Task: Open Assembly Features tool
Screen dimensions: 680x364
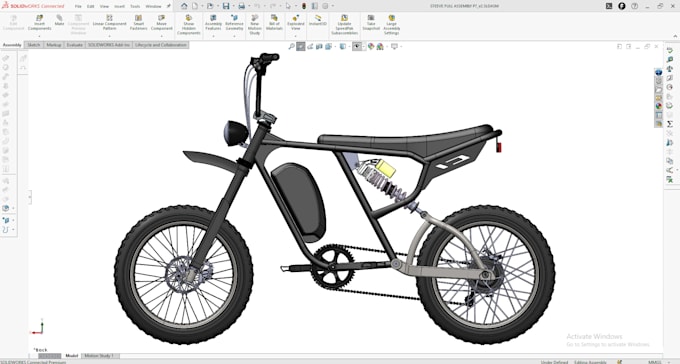Action: point(213,23)
